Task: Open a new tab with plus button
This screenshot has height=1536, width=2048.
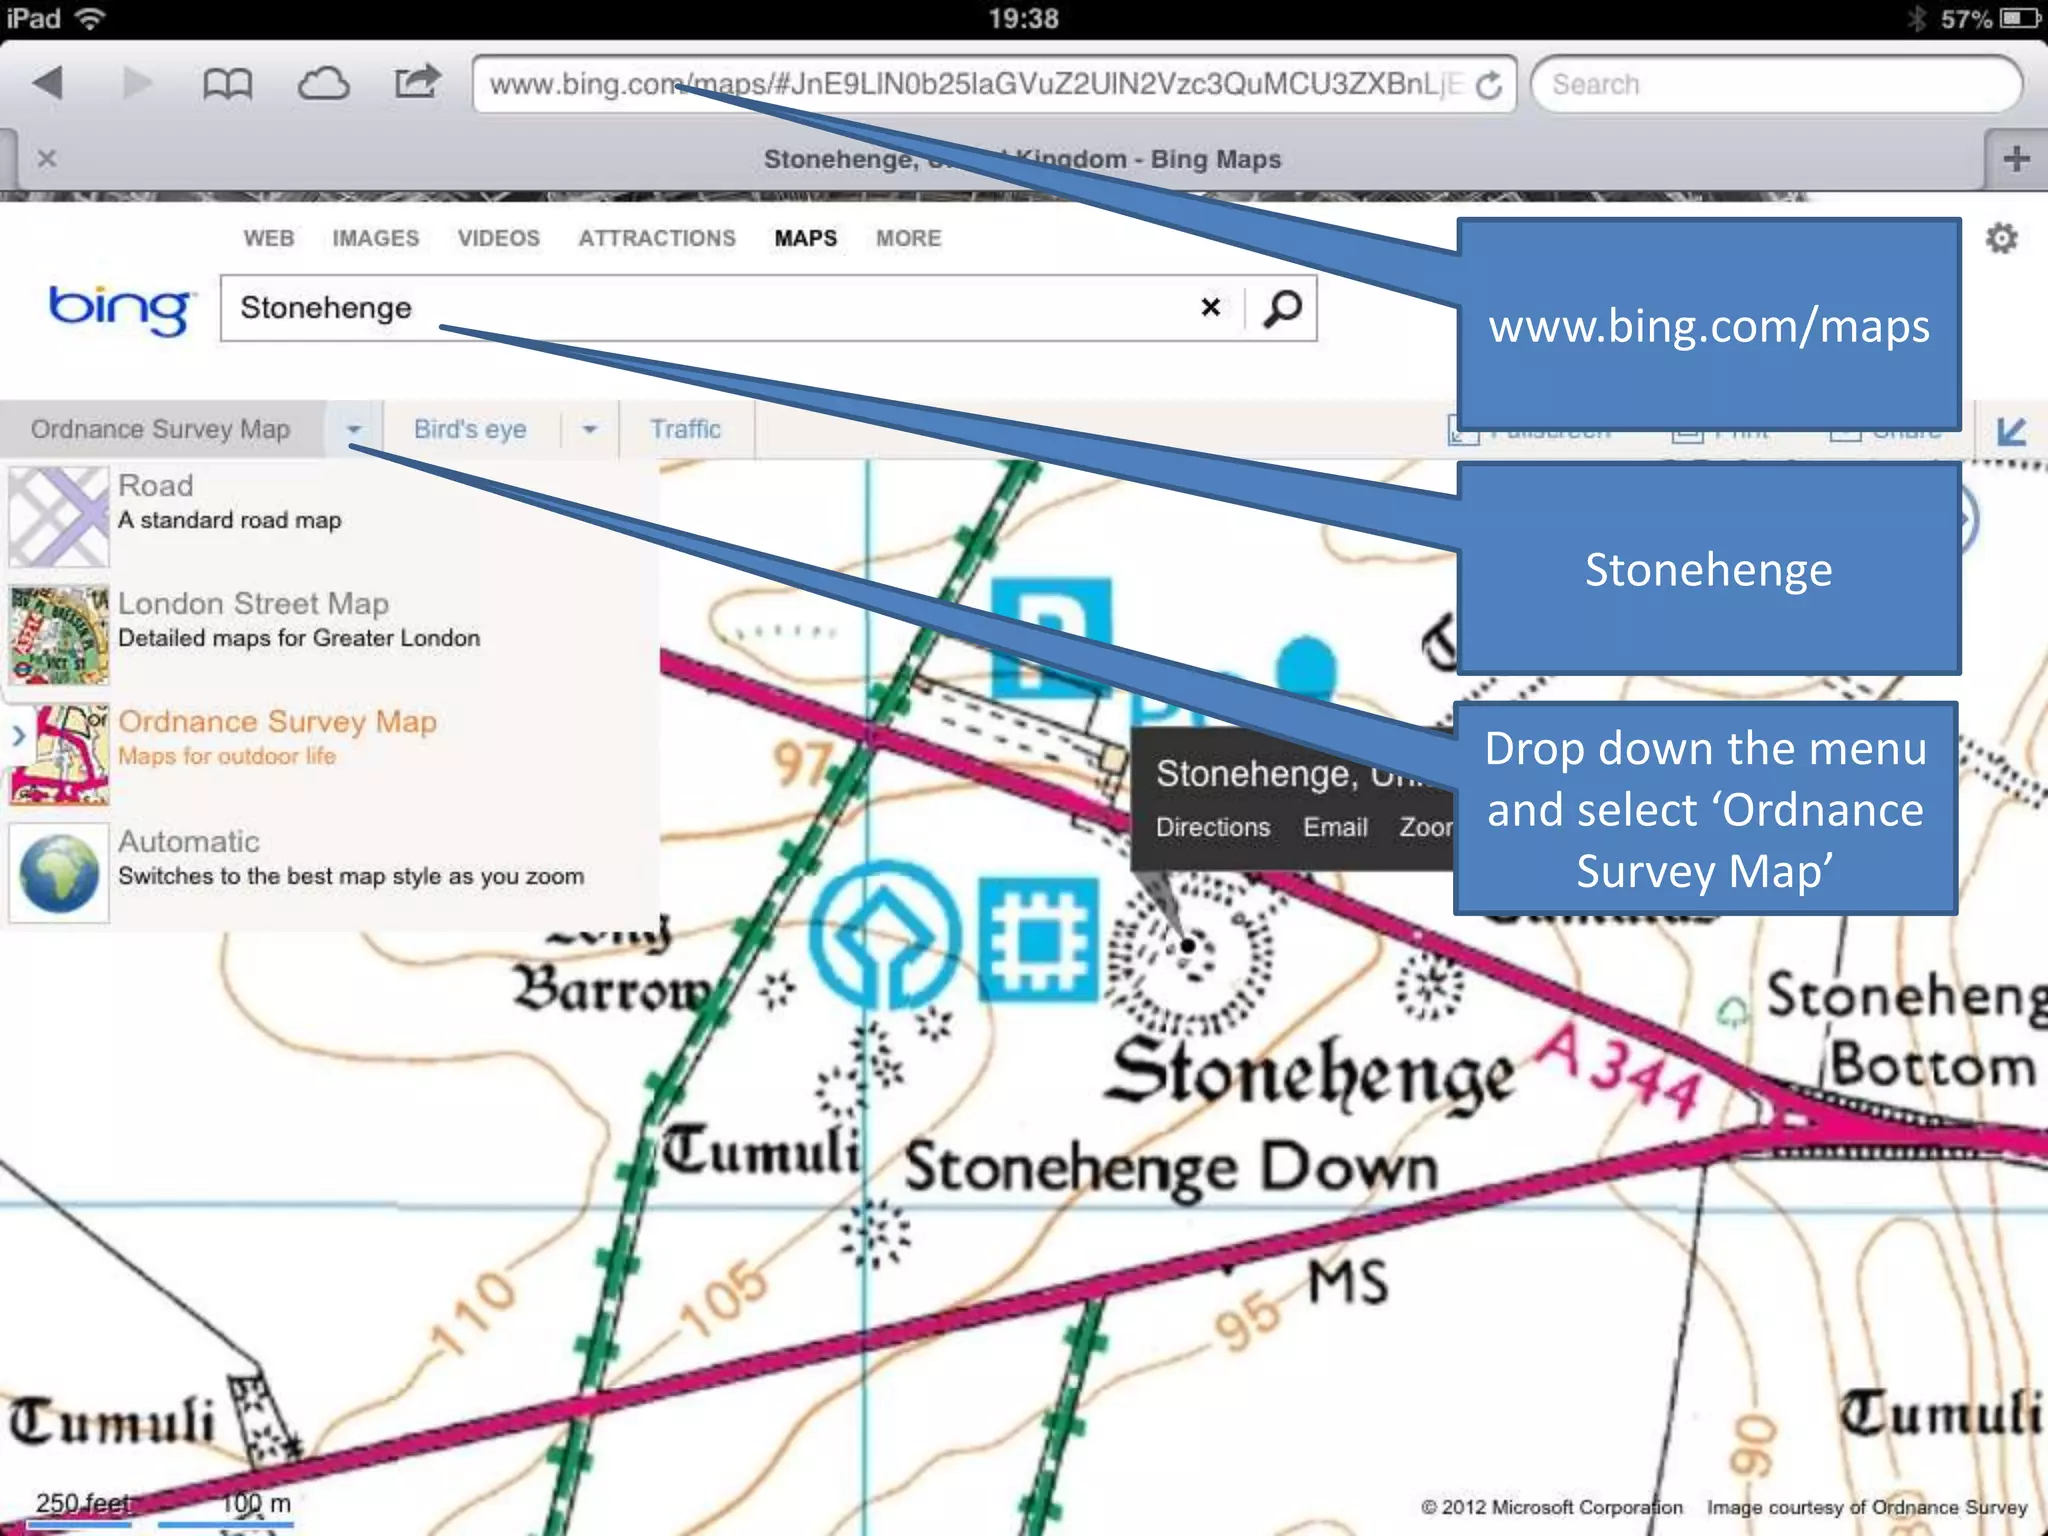Action: pyautogui.click(x=2016, y=158)
